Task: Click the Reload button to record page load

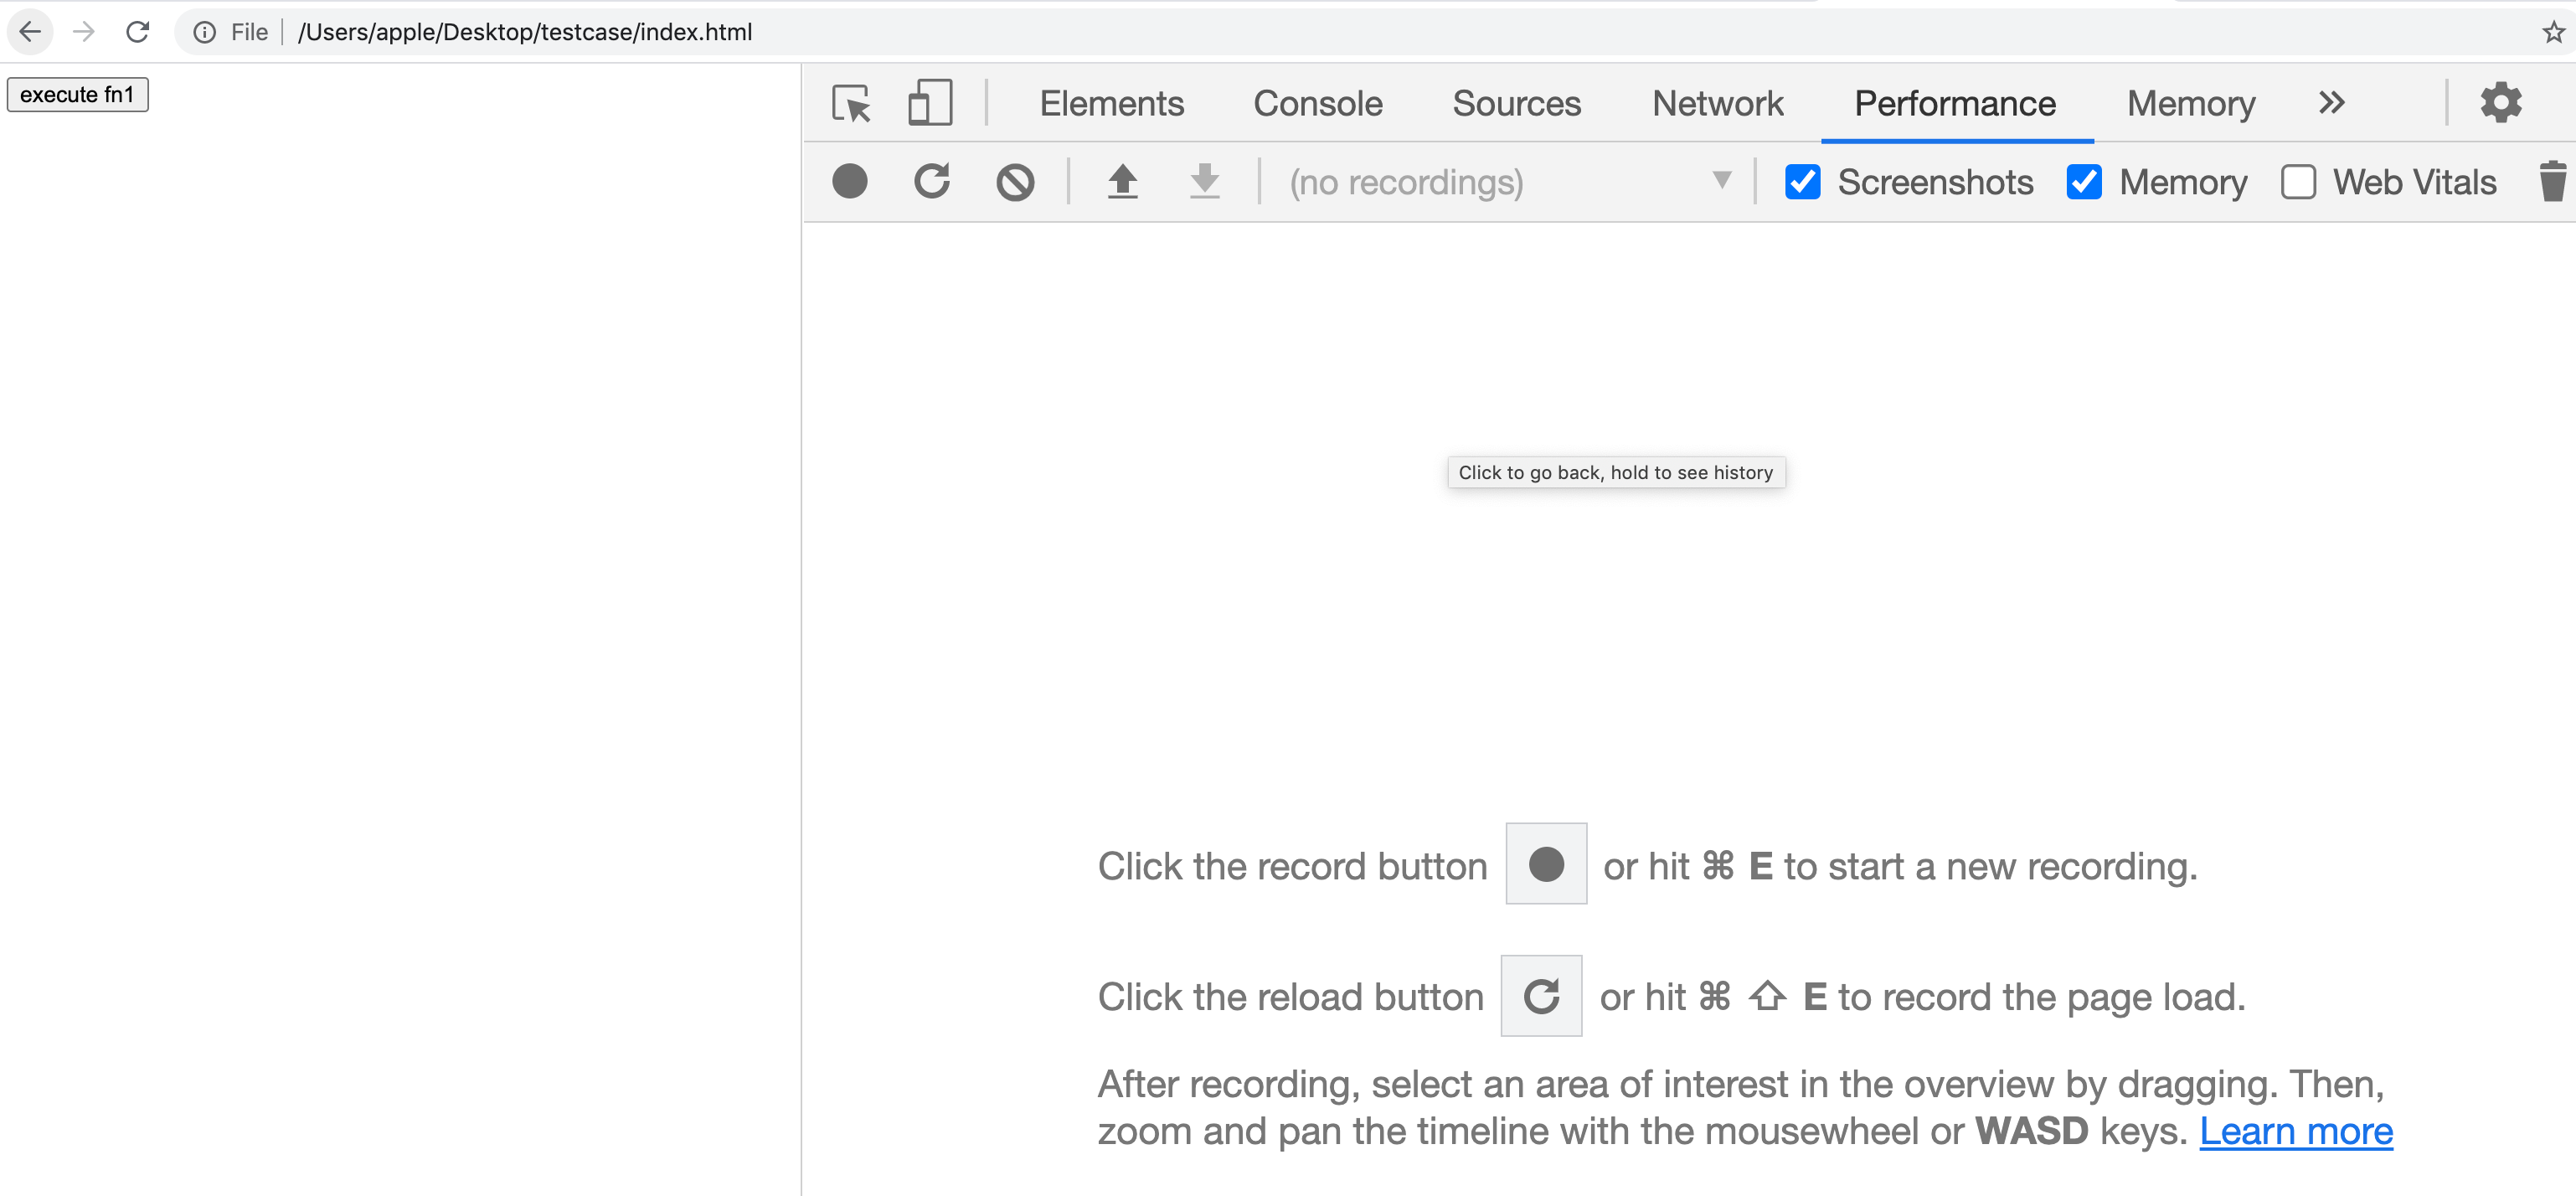Action: coord(930,181)
